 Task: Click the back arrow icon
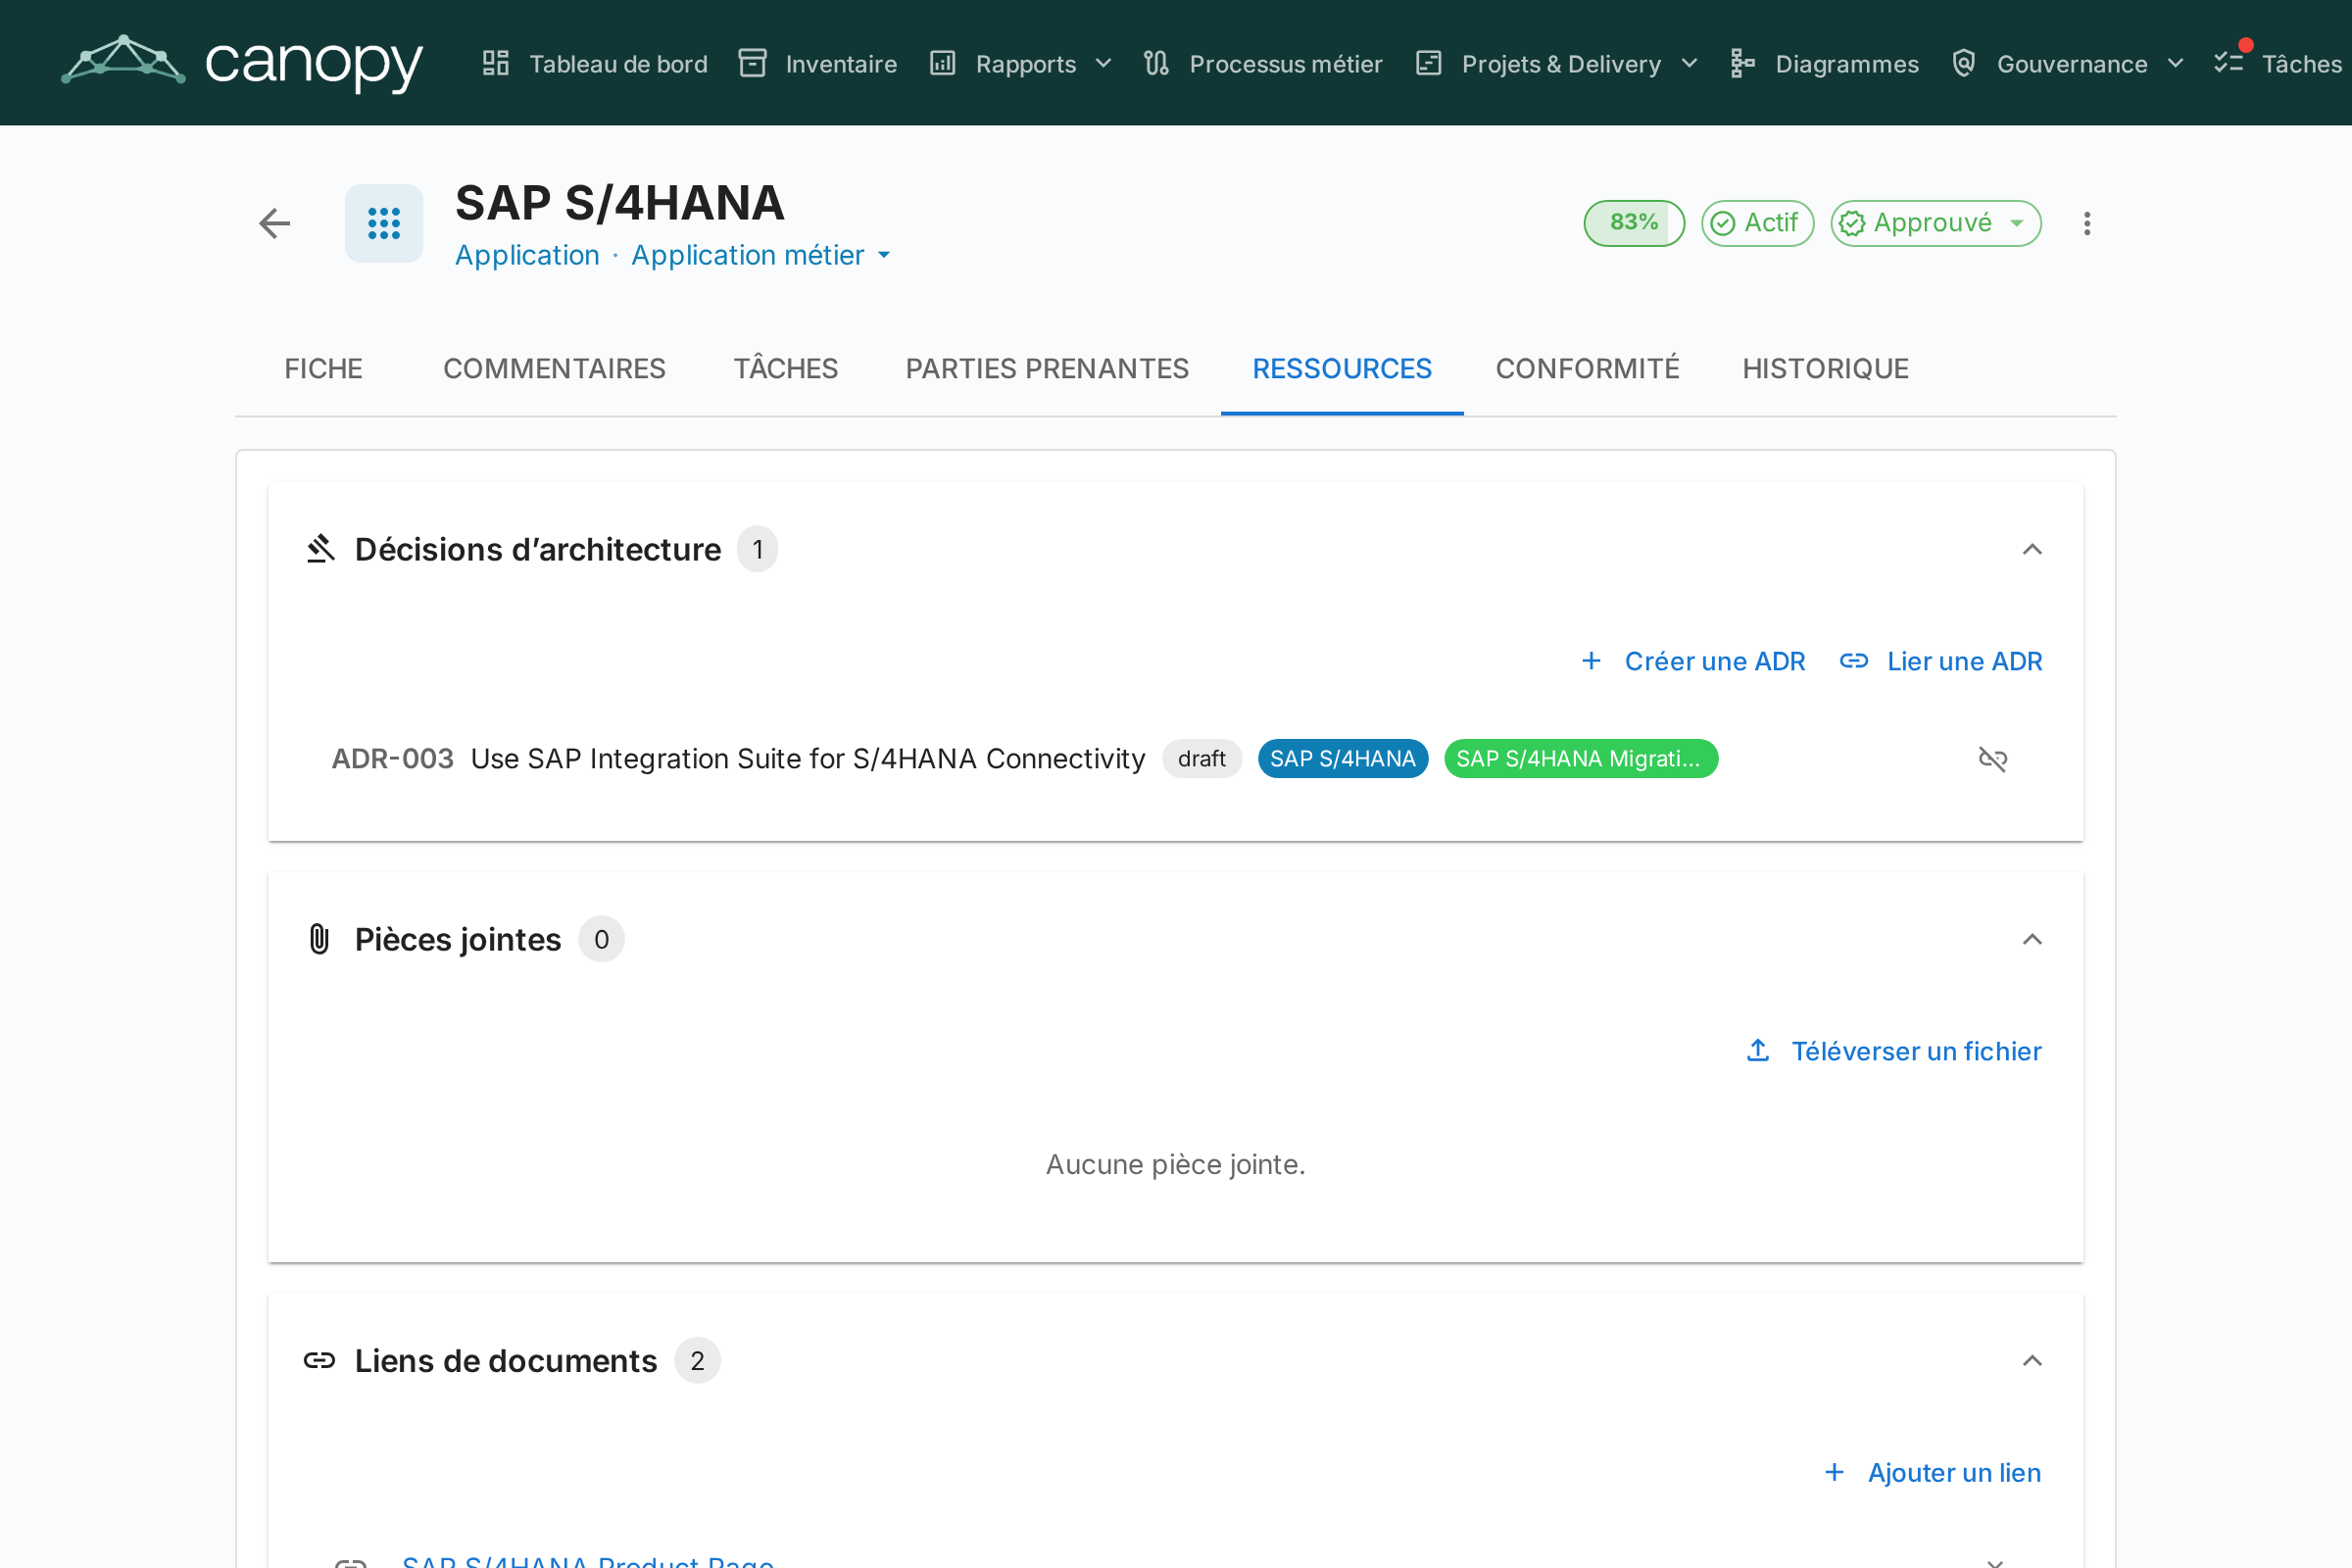274,223
